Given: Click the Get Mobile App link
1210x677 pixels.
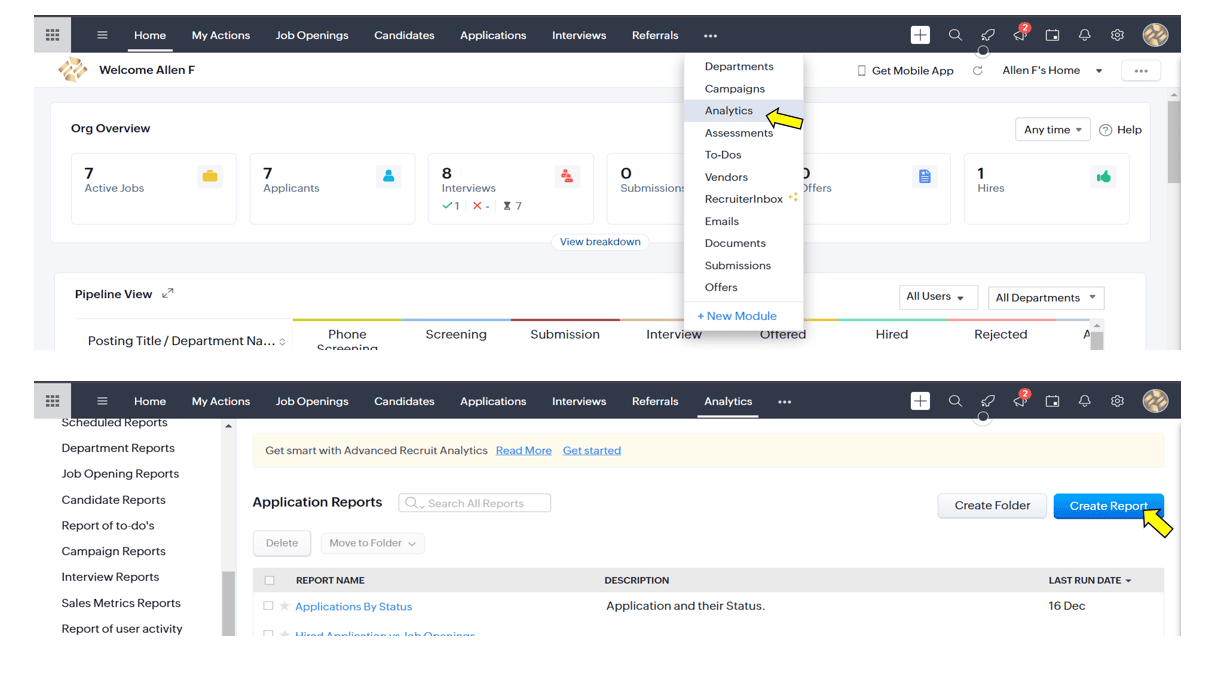Looking at the screenshot, I should pyautogui.click(x=906, y=71).
